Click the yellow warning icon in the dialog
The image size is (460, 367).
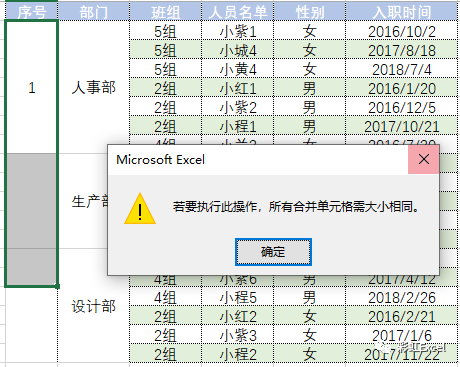(140, 209)
